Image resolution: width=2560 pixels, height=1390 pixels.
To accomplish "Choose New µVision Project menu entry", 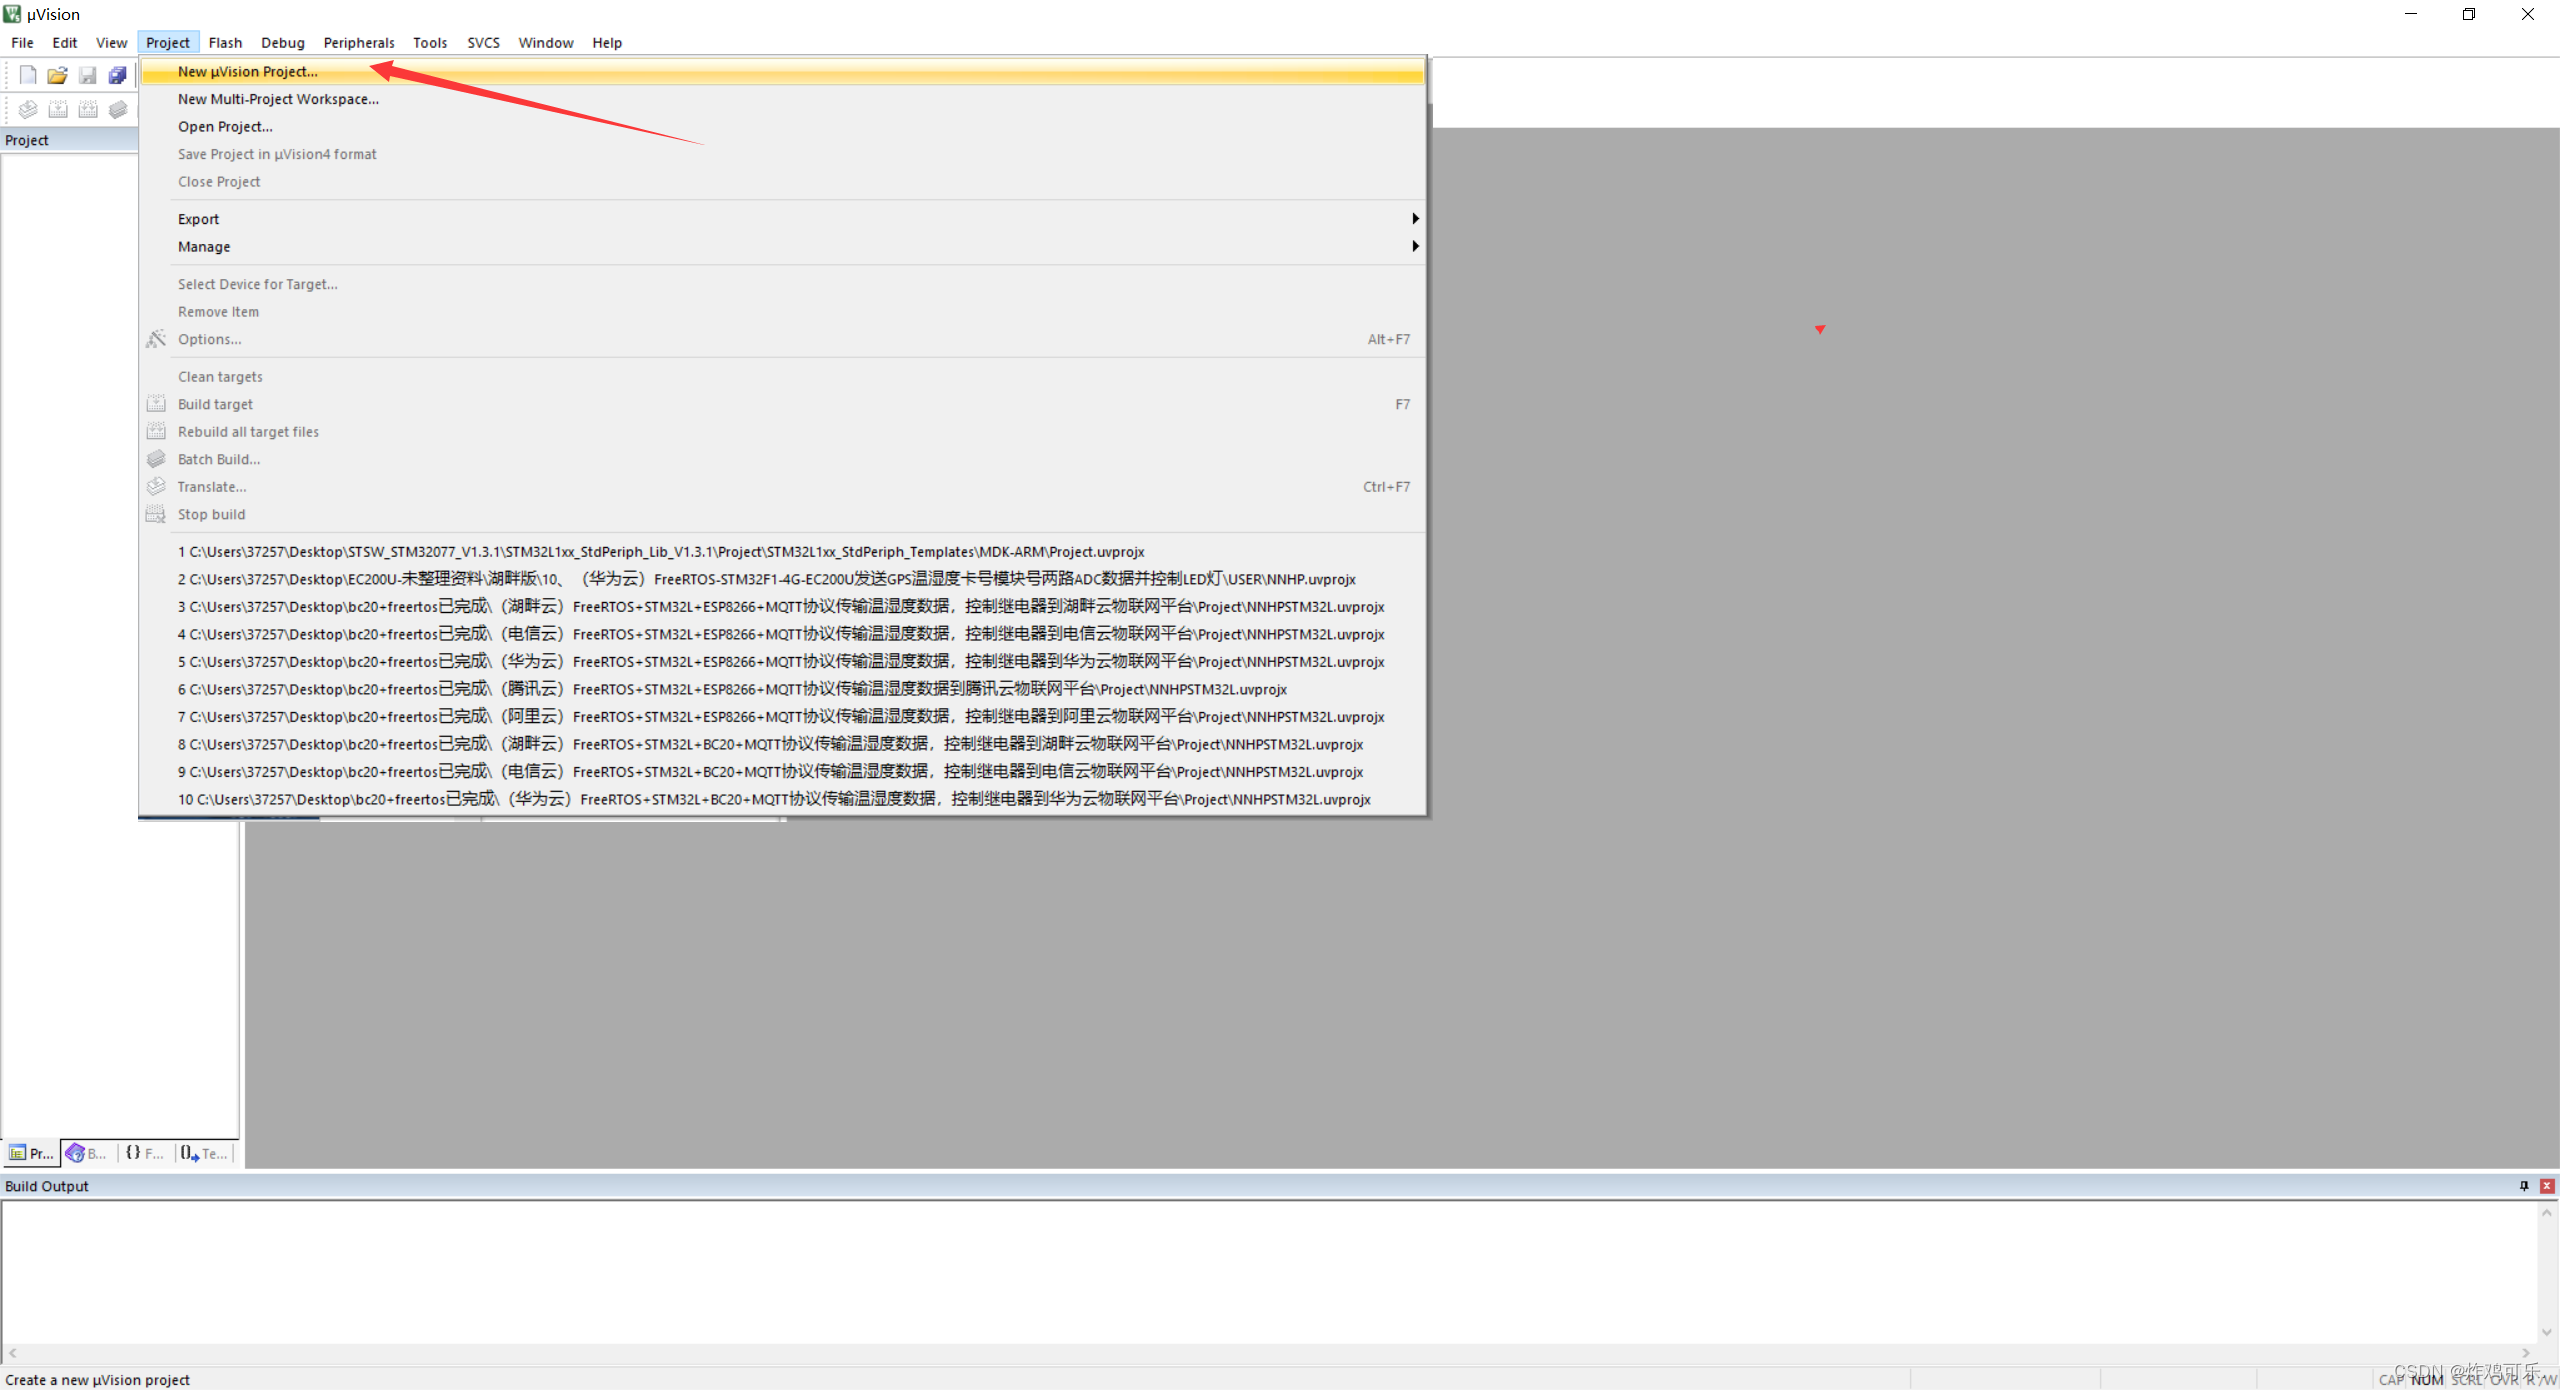I will [x=248, y=72].
